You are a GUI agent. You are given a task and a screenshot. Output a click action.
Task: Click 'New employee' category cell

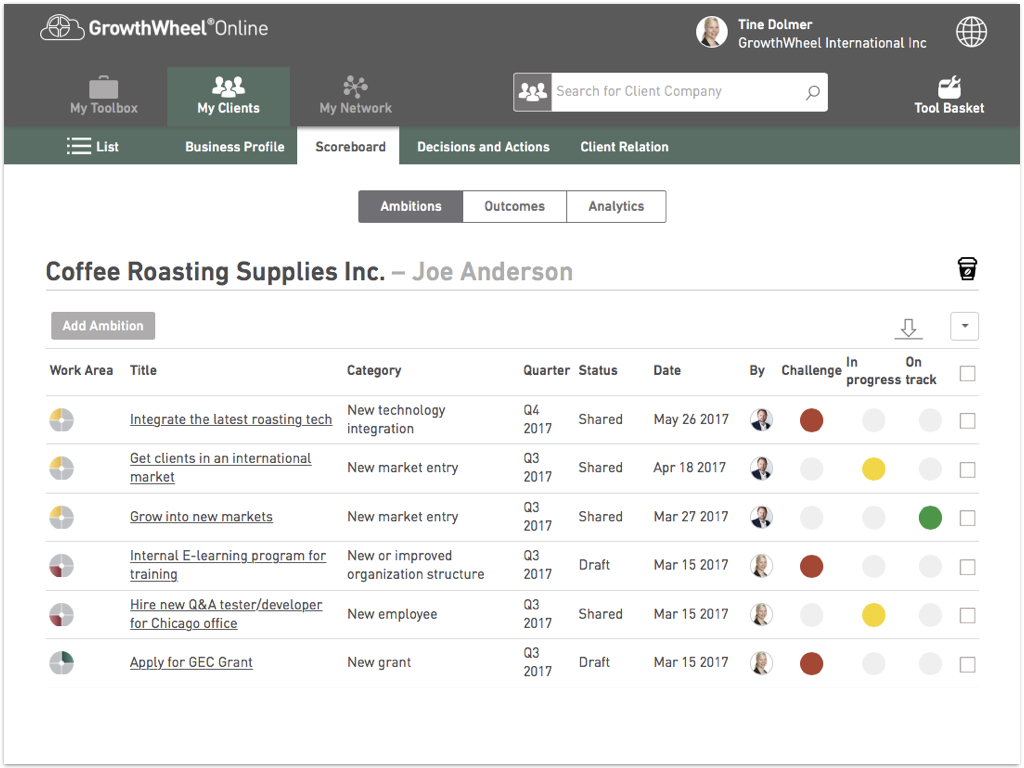pos(392,614)
